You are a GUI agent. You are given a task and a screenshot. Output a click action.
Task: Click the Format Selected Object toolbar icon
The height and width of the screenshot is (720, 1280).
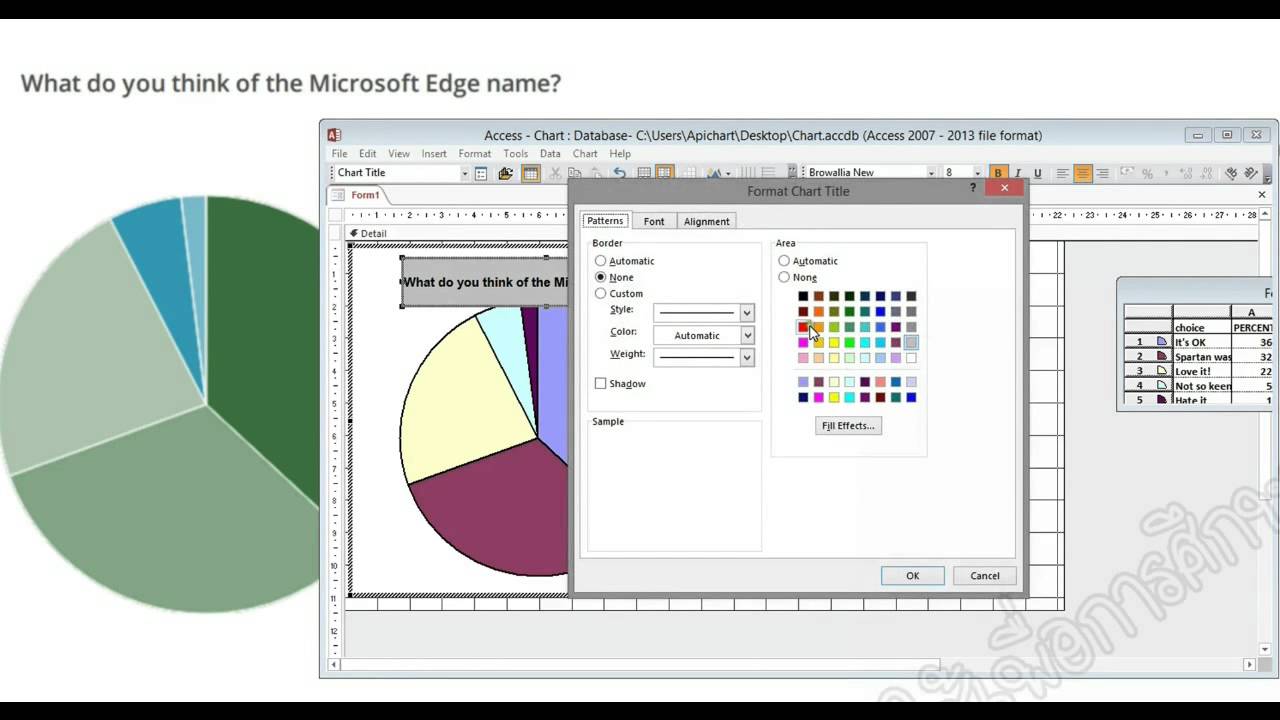(481, 173)
